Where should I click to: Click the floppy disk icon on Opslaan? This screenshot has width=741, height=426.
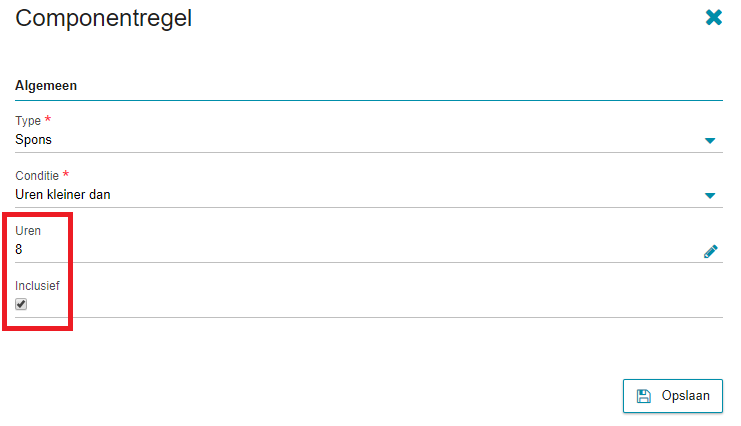point(644,396)
